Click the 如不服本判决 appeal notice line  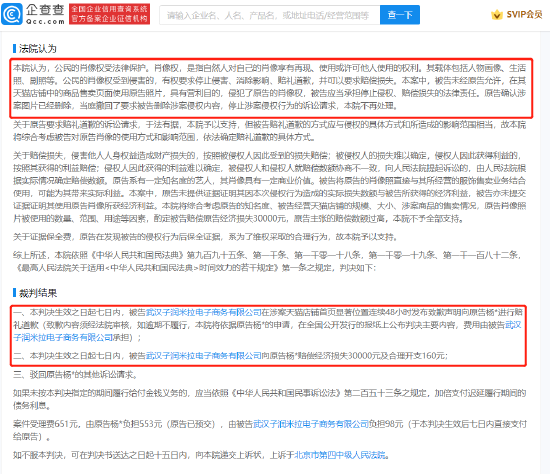201,455
